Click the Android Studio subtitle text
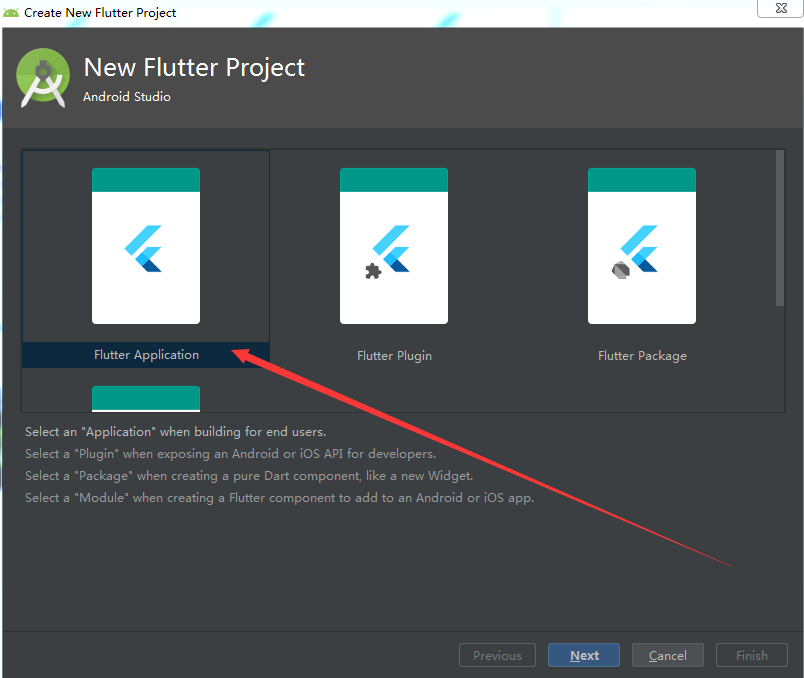Viewport: 804px width, 678px height. point(127,96)
